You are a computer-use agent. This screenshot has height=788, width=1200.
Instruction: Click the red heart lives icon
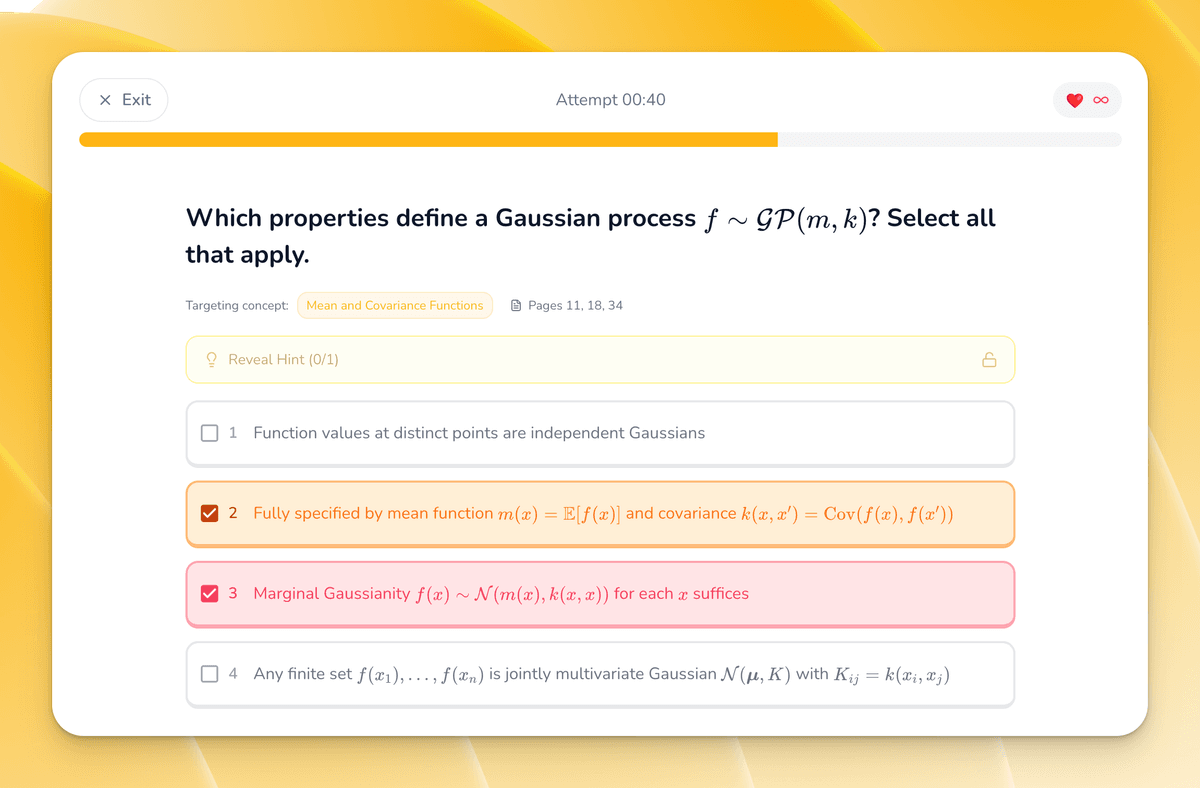click(x=1075, y=100)
